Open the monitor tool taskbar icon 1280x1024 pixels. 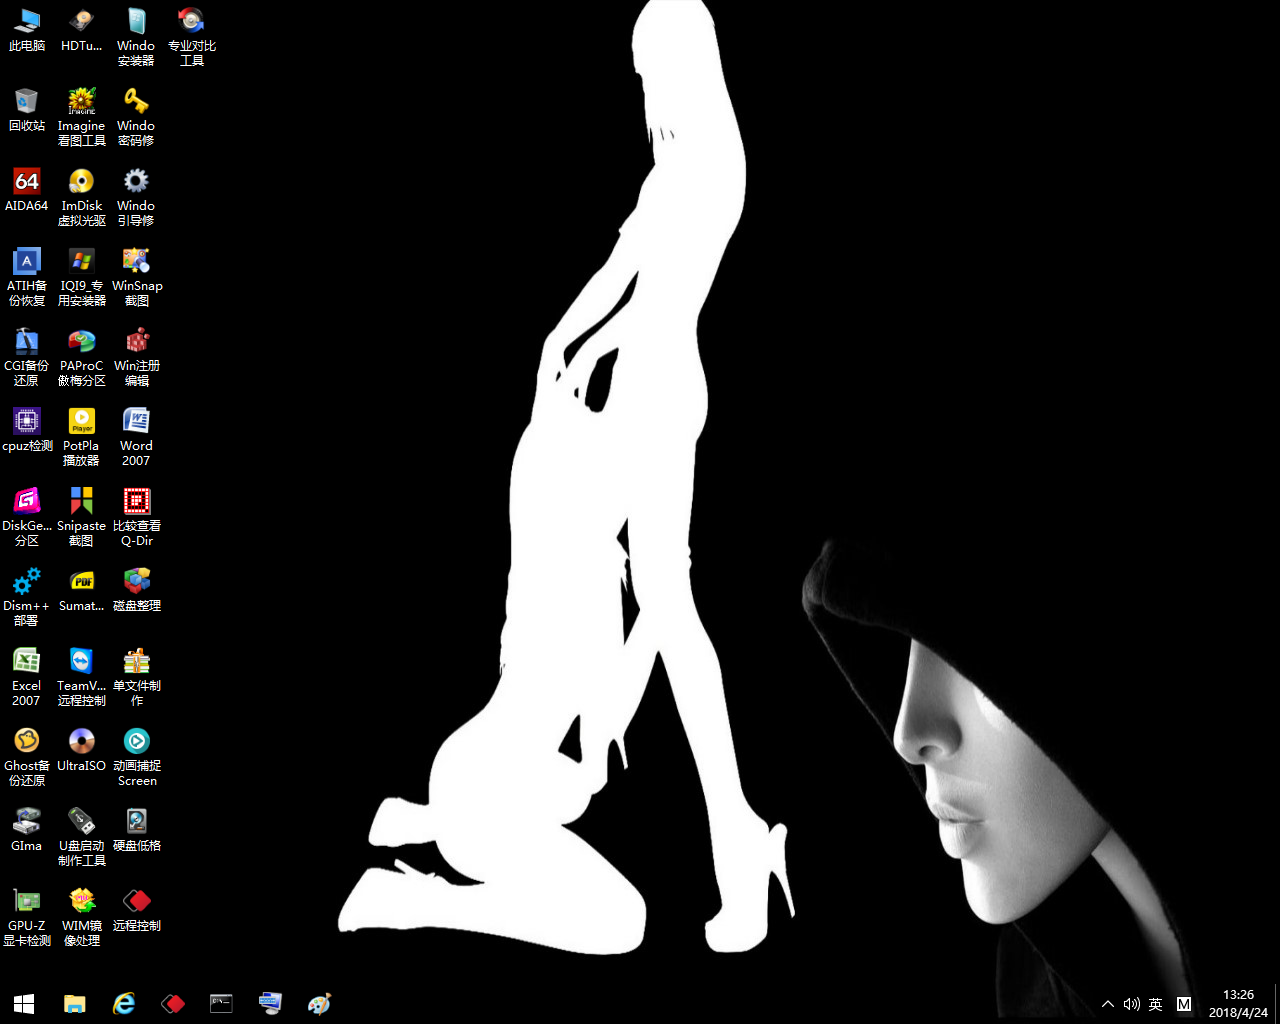(x=270, y=1003)
